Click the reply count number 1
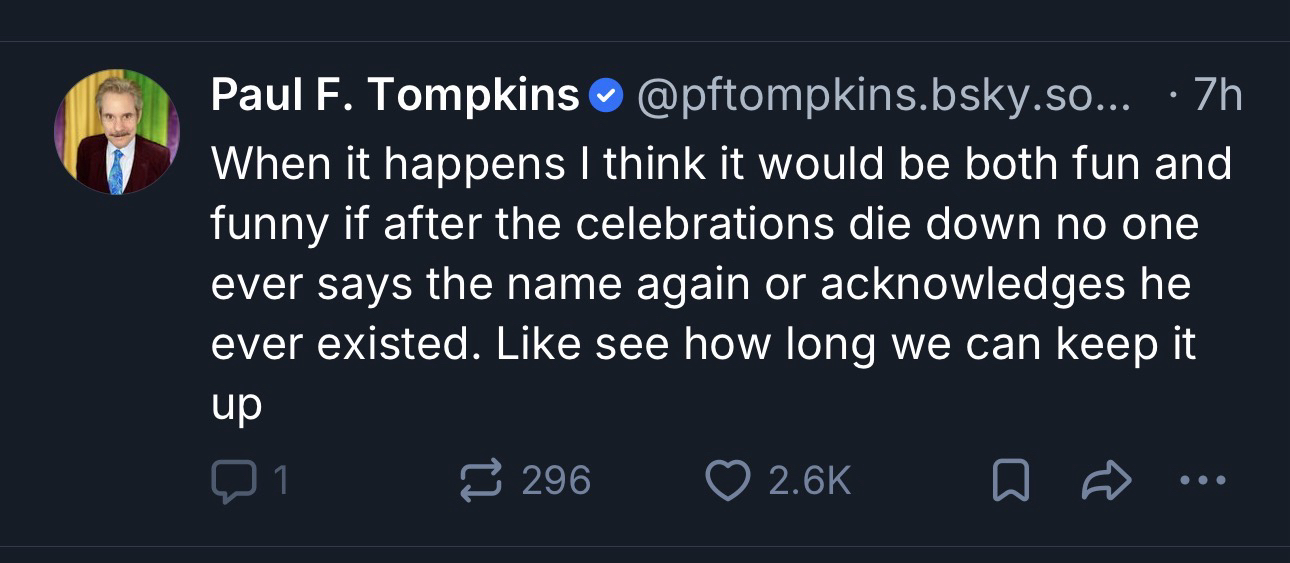 (282, 481)
